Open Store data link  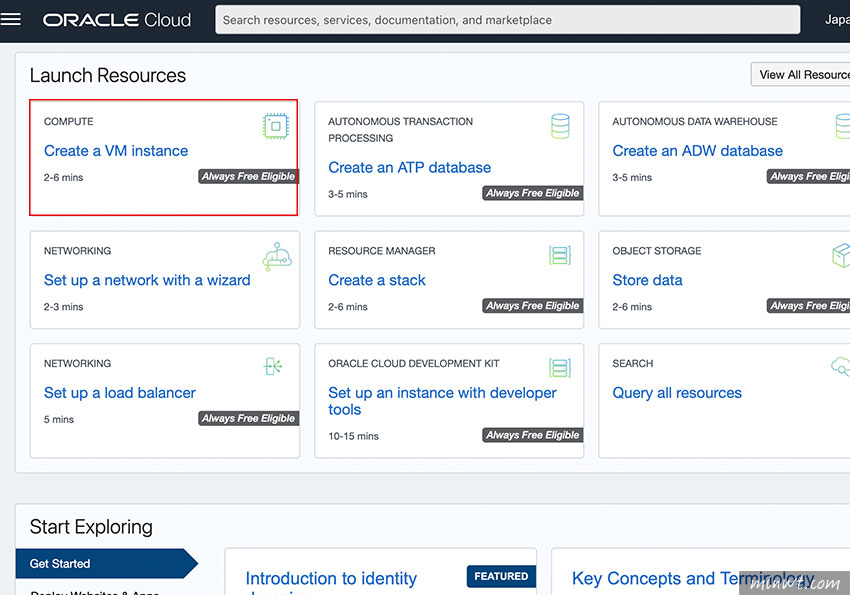[x=647, y=280]
